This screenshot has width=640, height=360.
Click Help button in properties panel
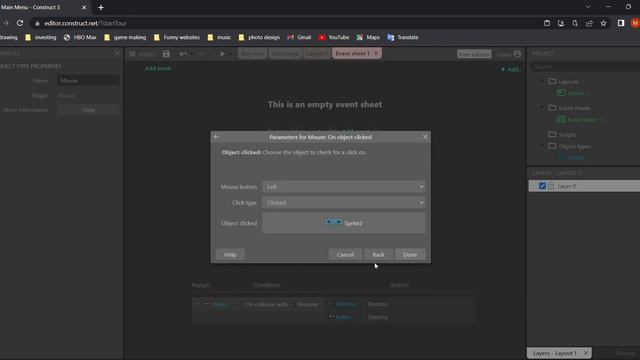pyautogui.click(x=88, y=110)
